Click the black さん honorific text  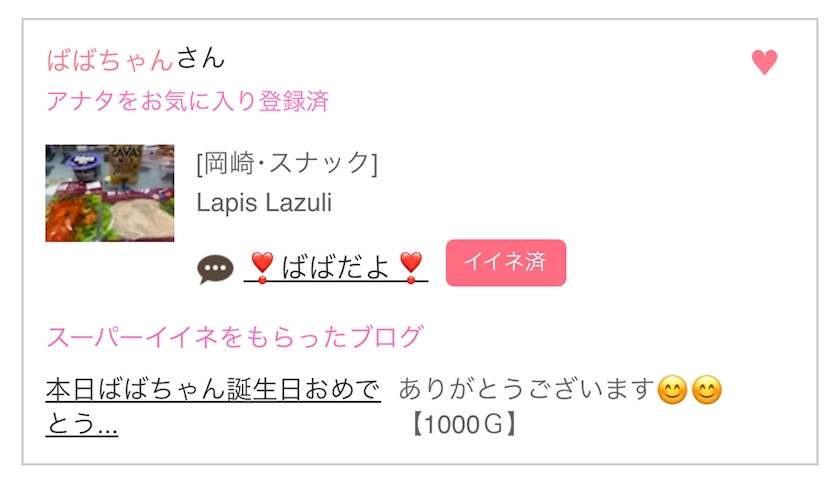[x=201, y=59]
